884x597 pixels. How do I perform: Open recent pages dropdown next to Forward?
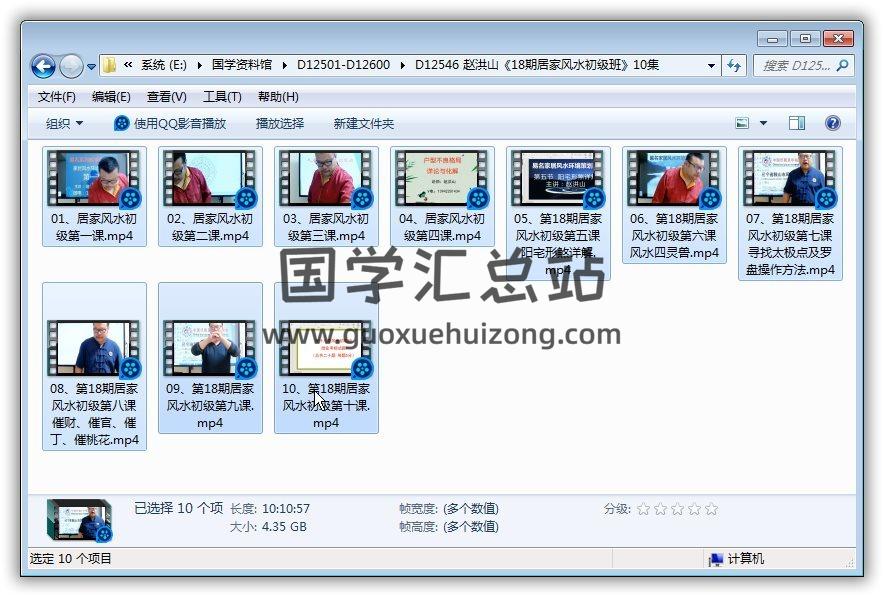pyautogui.click(x=91, y=67)
